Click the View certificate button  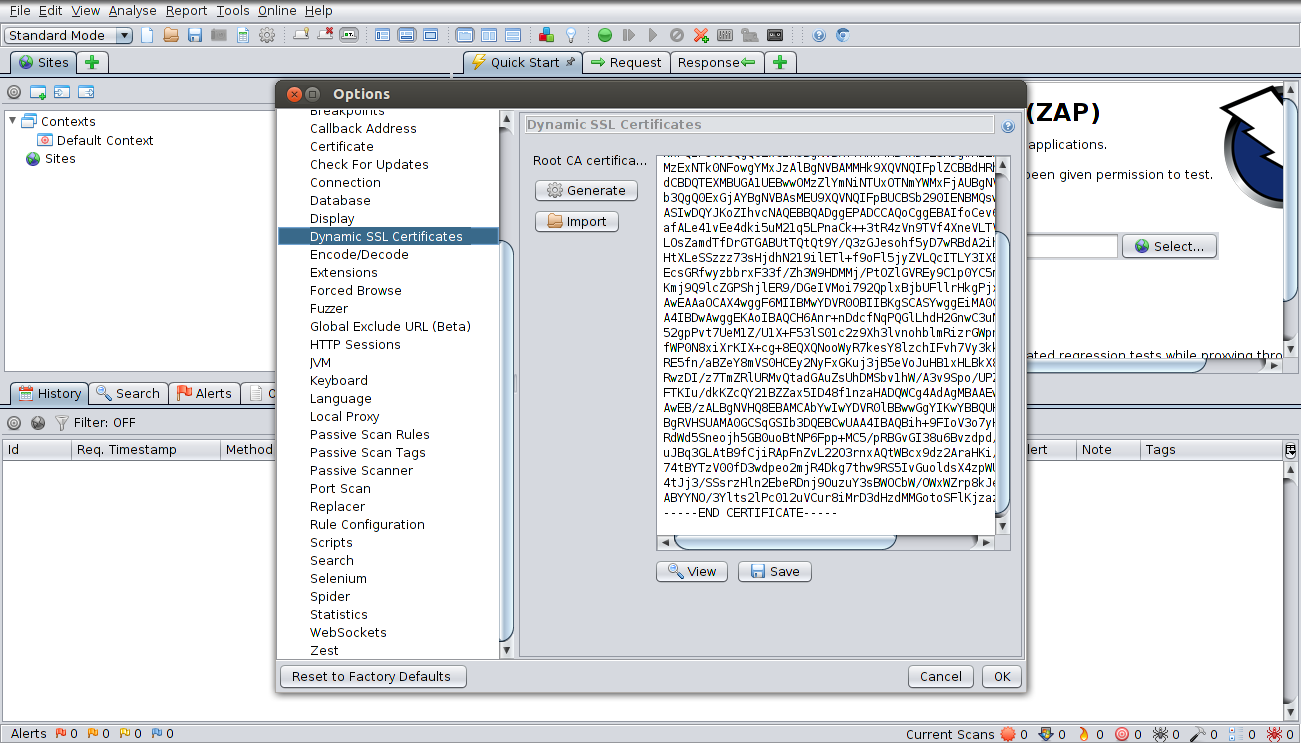click(692, 571)
